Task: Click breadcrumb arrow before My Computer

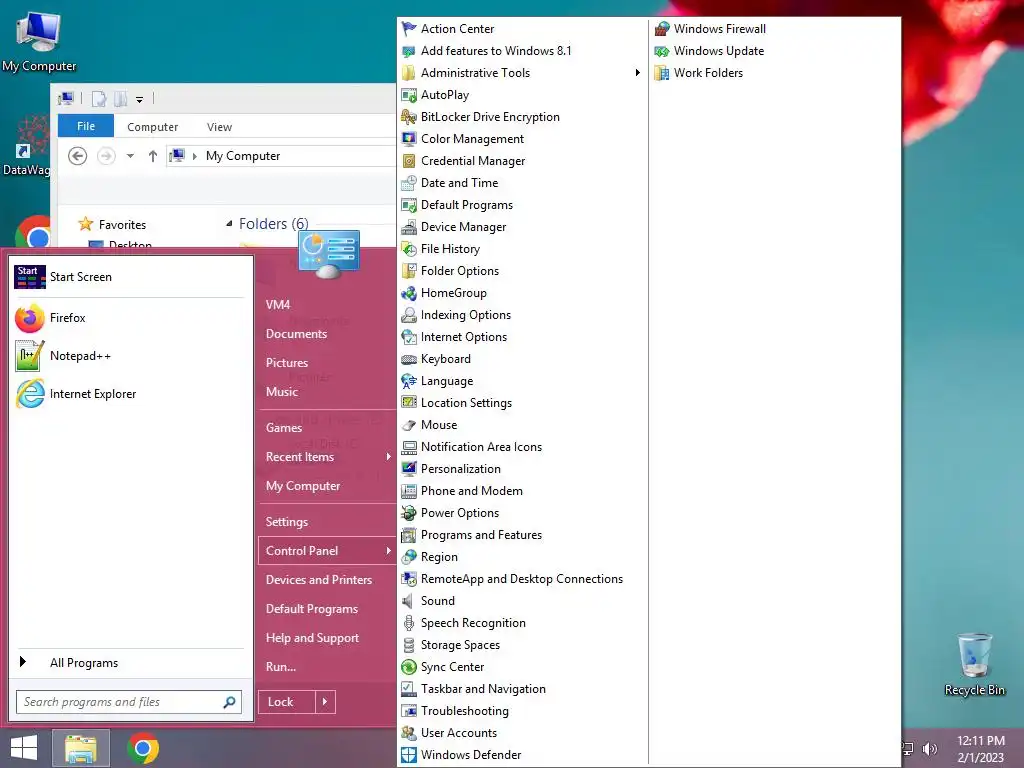Action: (x=195, y=156)
